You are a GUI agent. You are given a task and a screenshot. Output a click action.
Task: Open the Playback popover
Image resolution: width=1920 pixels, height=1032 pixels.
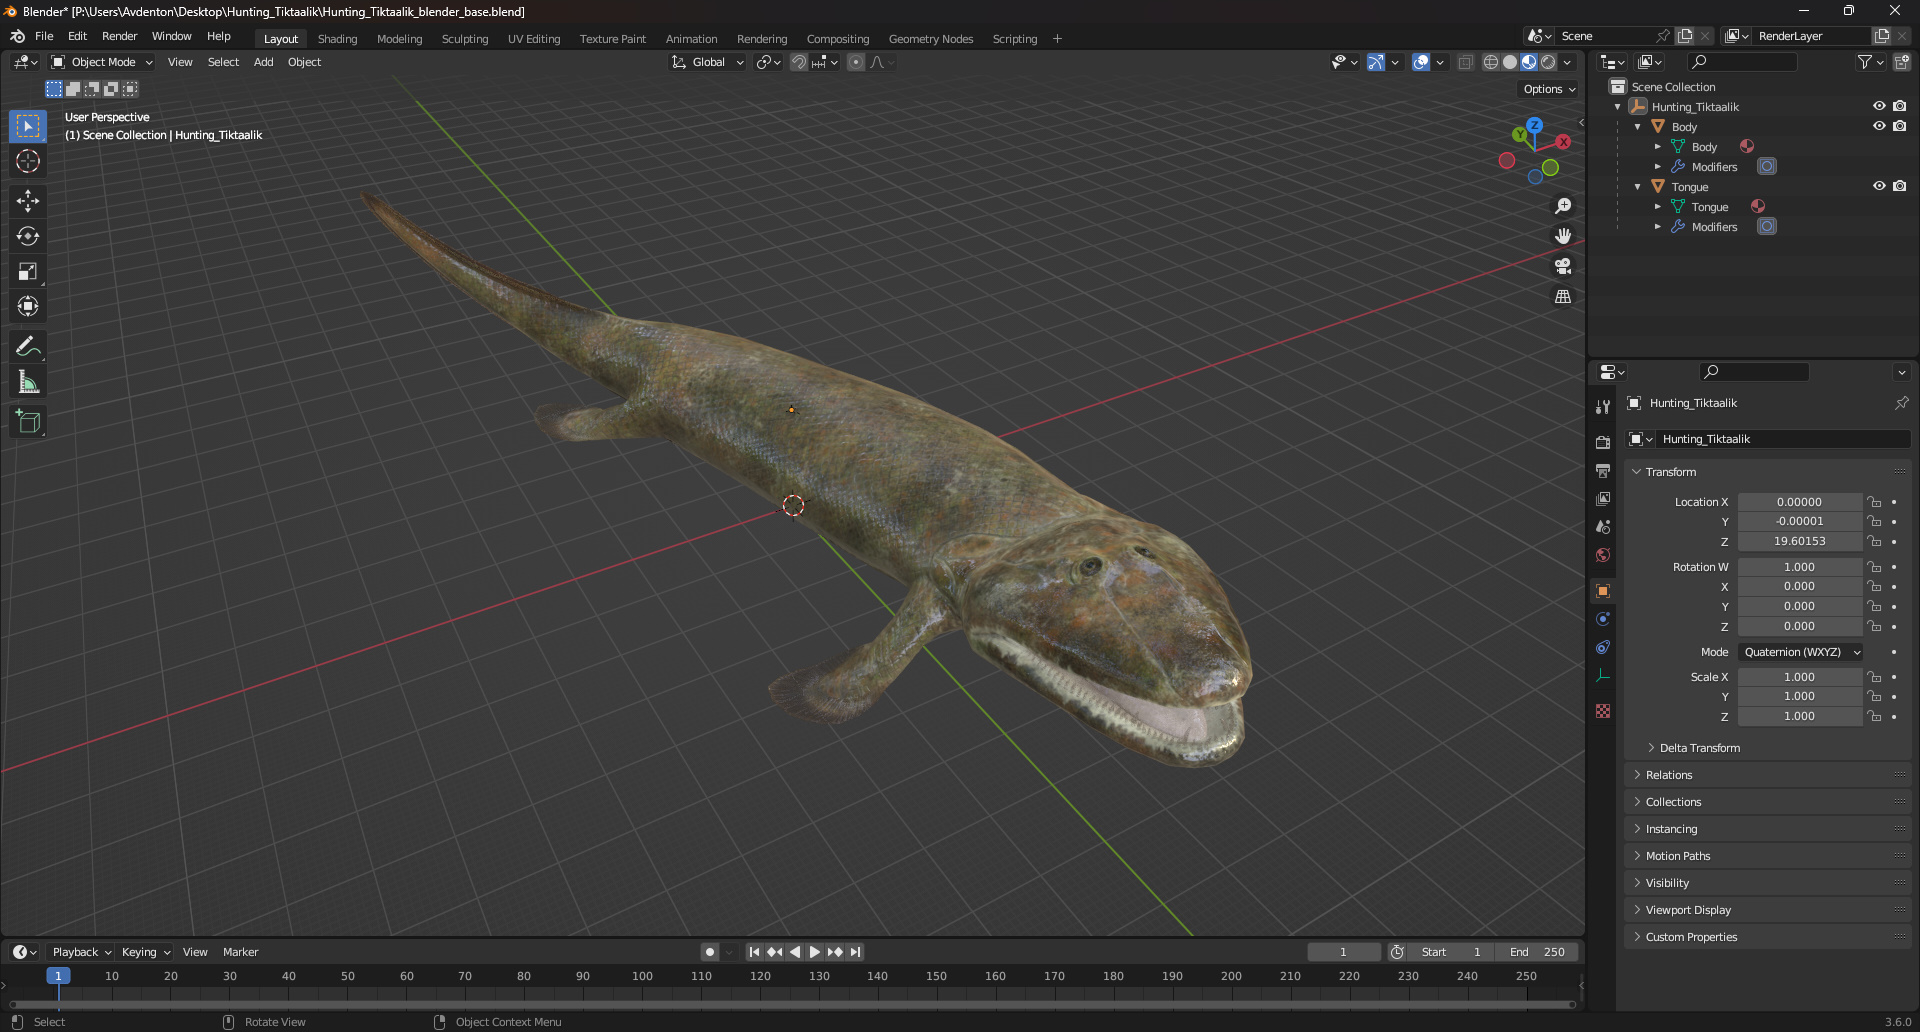(81, 952)
